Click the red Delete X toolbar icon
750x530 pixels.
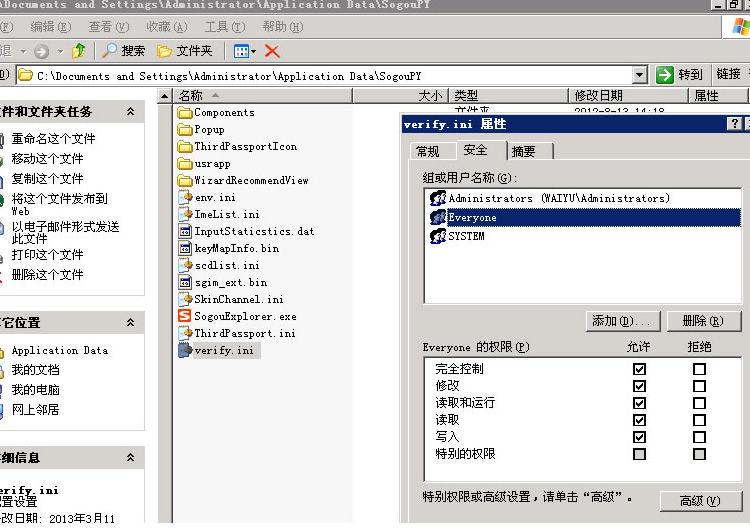pyautogui.click(x=272, y=51)
